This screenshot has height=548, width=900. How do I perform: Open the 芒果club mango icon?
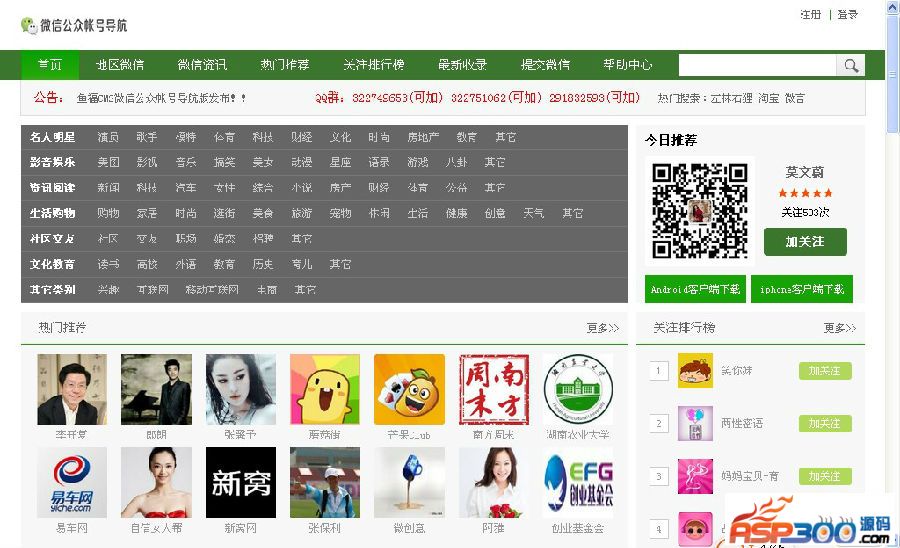409,389
